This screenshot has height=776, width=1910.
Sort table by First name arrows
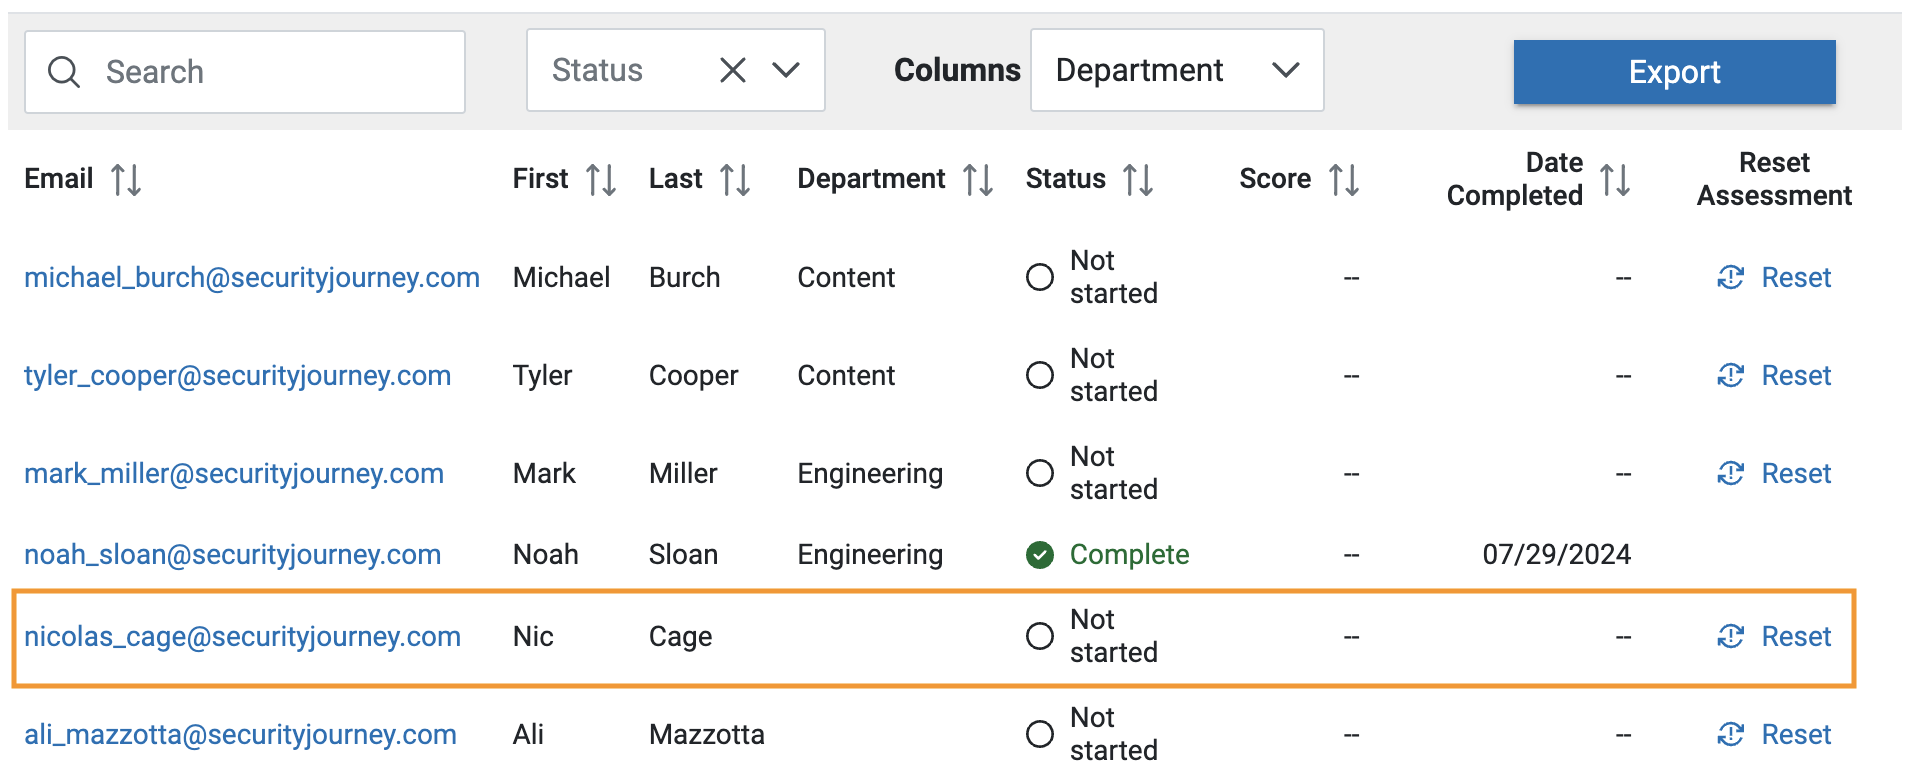[600, 180]
